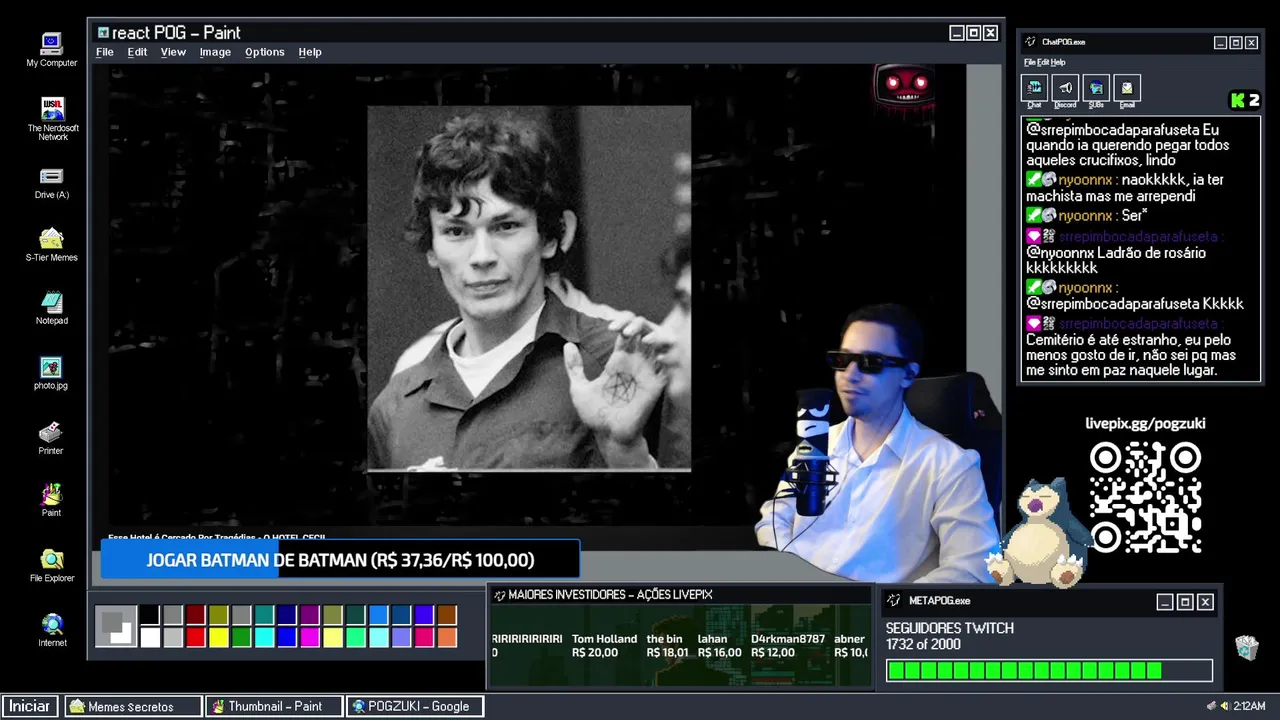Image resolution: width=1280 pixels, height=720 pixels.
Task: Minimize the ChatPOG.exe window
Action: pos(1220,43)
